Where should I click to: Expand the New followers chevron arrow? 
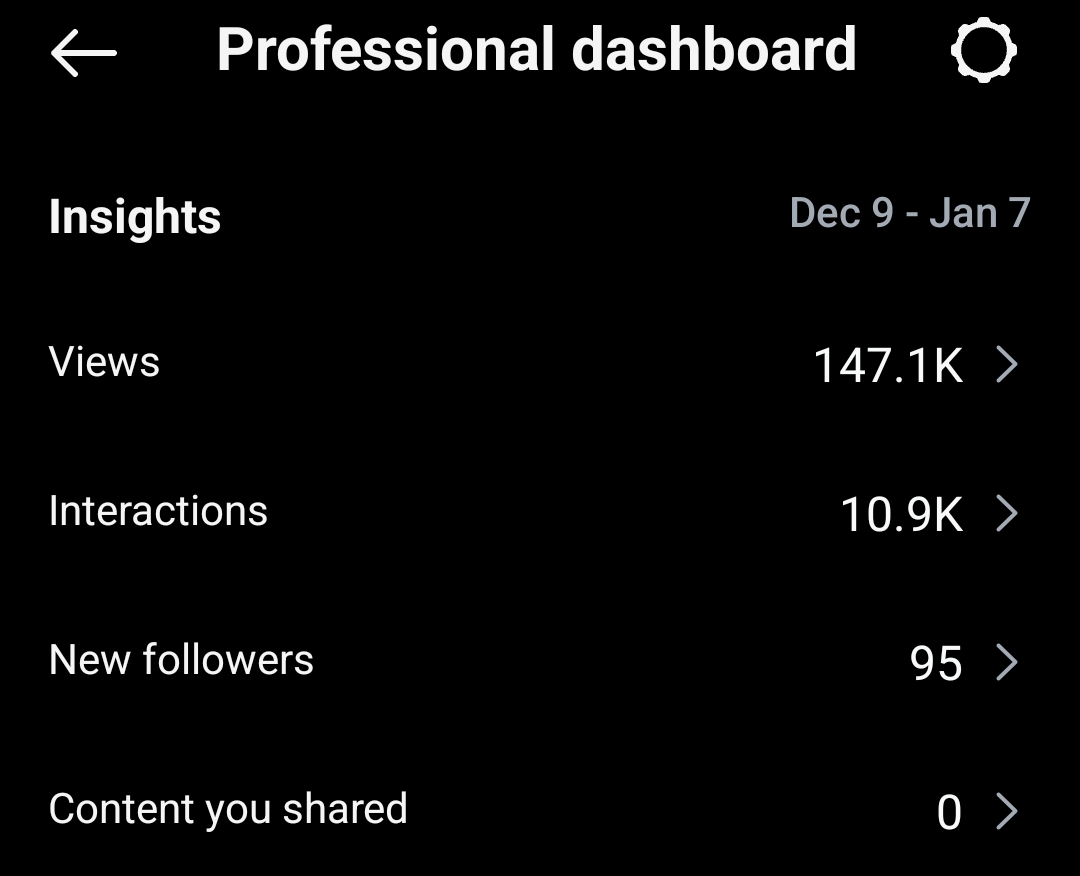pyautogui.click(x=1007, y=662)
